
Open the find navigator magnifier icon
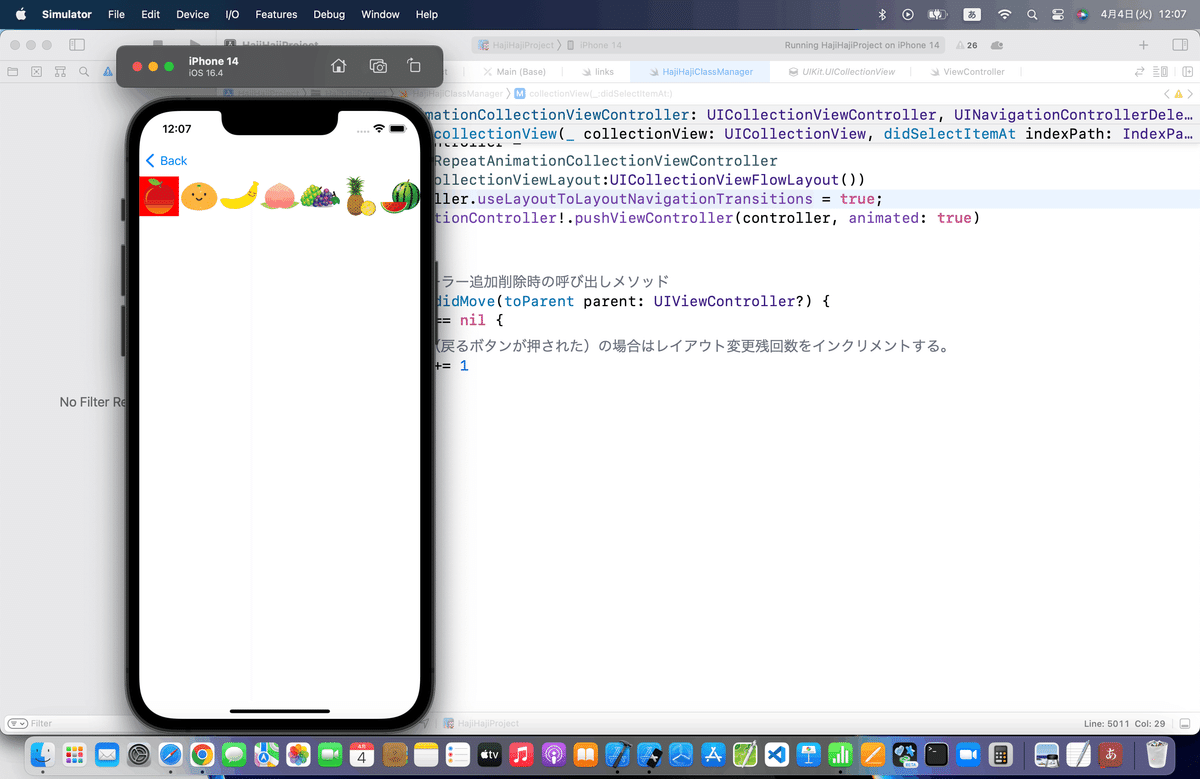pyautogui.click(x=84, y=72)
